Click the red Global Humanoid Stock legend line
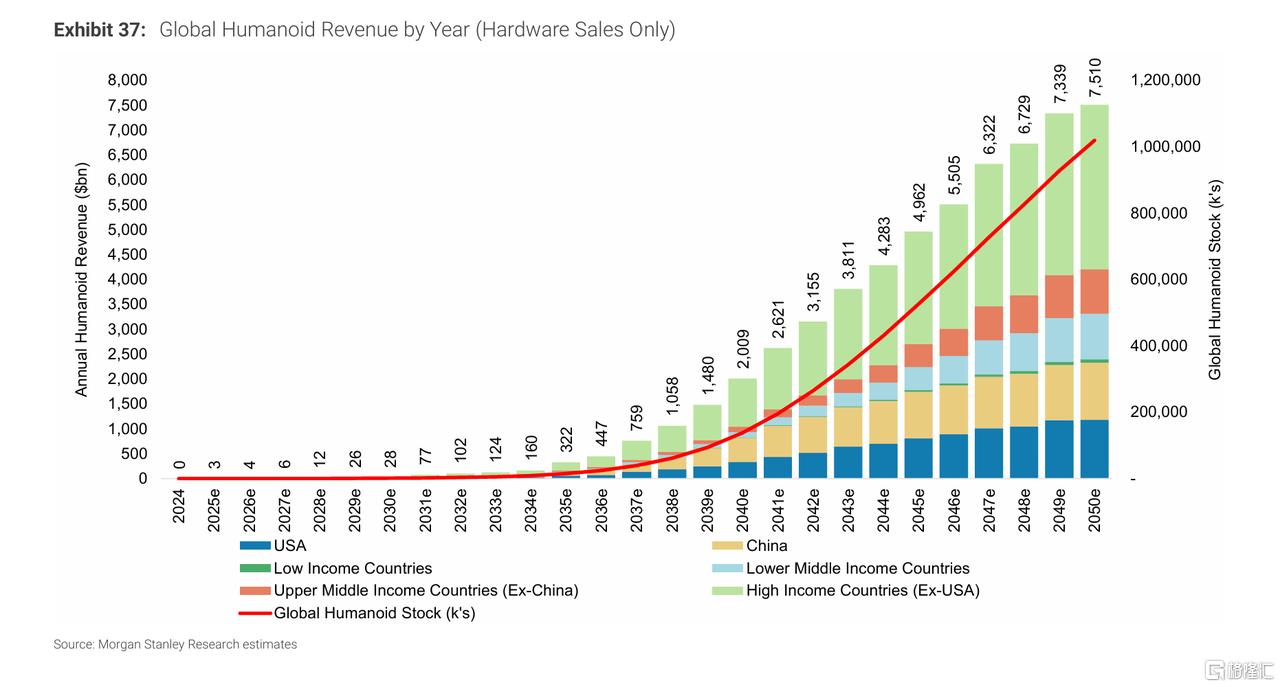The width and height of the screenshot is (1280, 687). pos(255,613)
